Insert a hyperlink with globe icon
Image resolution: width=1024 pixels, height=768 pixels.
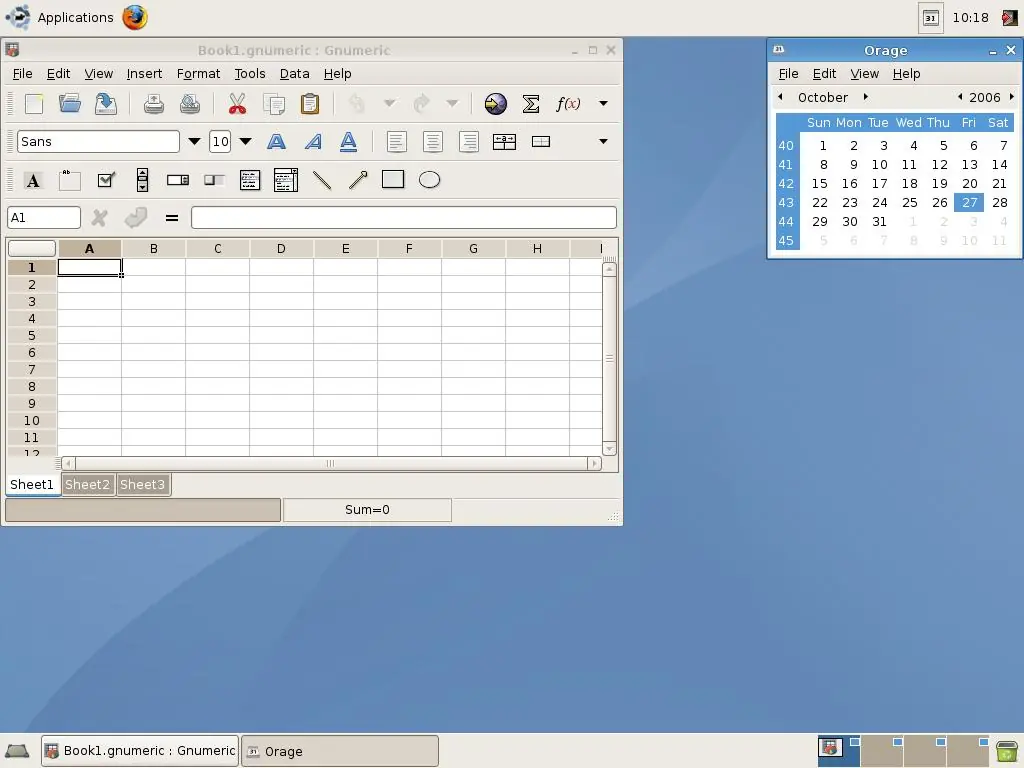pyautogui.click(x=496, y=104)
